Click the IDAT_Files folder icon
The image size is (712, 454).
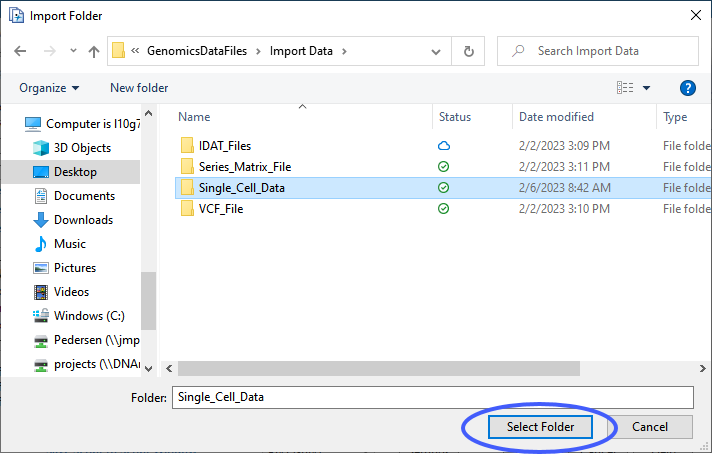[x=187, y=146]
